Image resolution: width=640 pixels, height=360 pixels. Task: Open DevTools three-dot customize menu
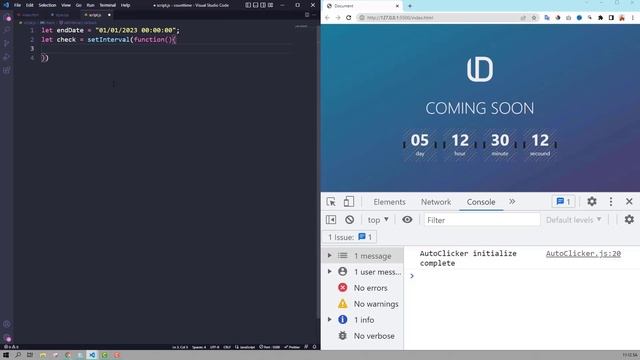pos(611,201)
